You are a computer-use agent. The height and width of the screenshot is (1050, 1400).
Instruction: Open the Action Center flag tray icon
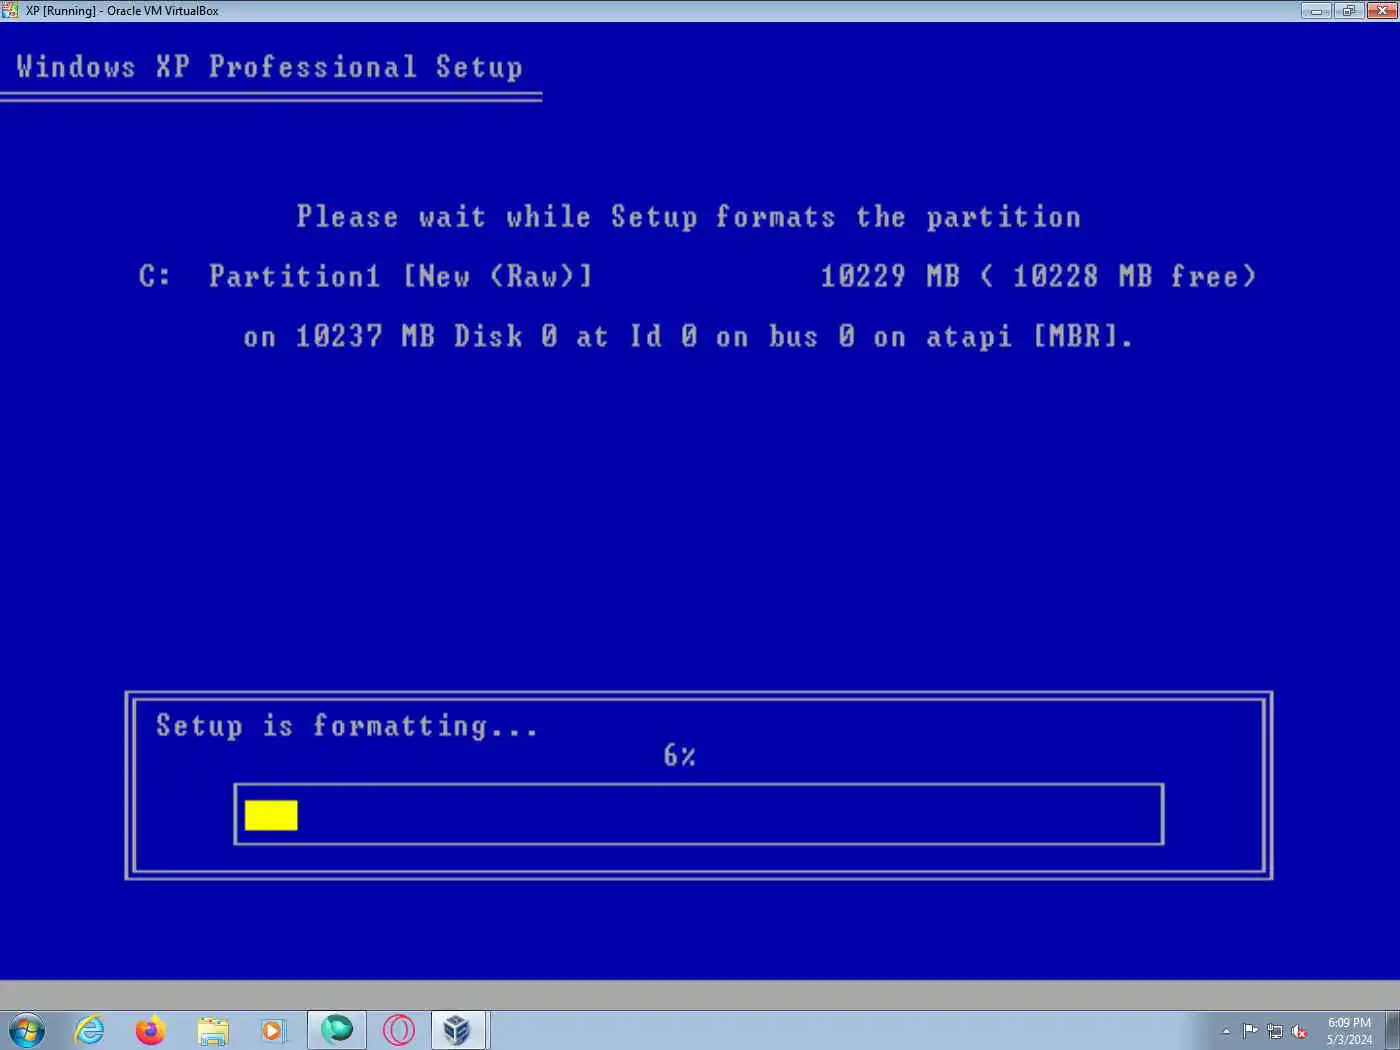tap(1250, 1031)
